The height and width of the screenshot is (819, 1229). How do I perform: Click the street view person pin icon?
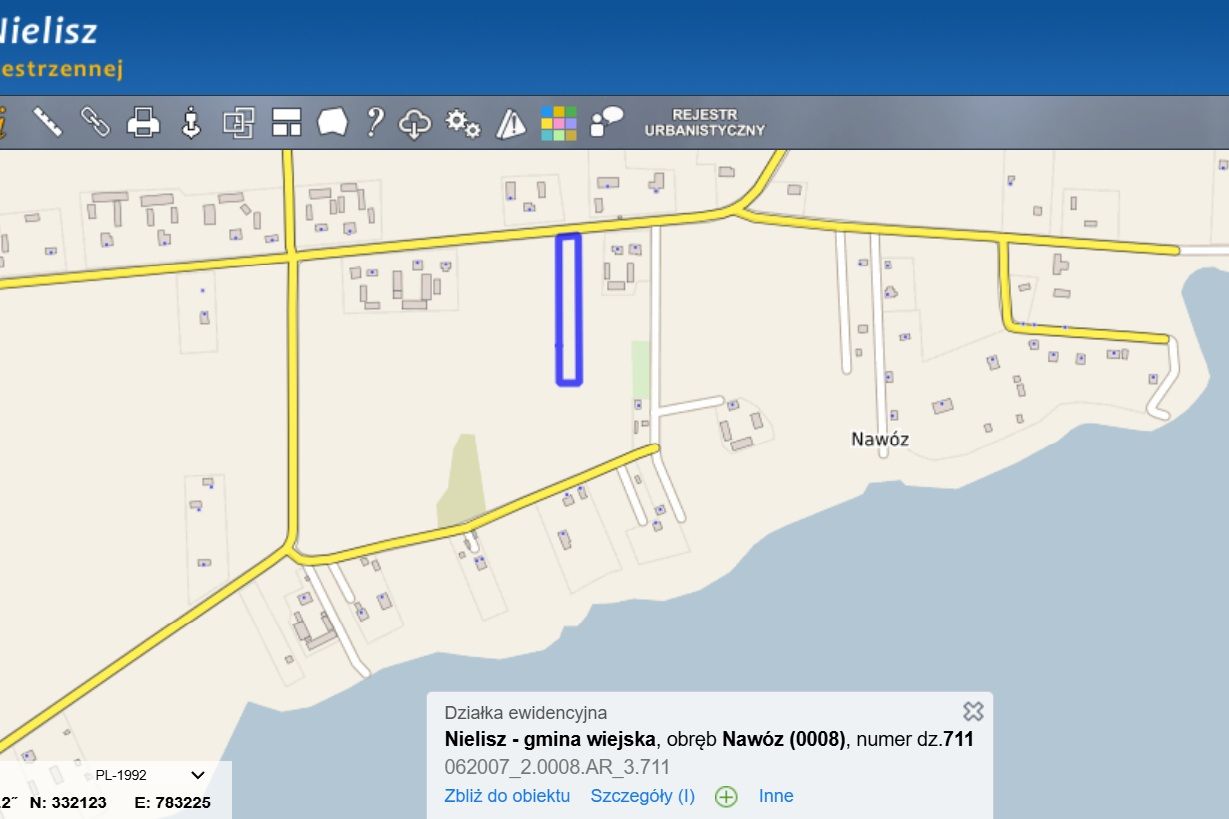[191, 122]
